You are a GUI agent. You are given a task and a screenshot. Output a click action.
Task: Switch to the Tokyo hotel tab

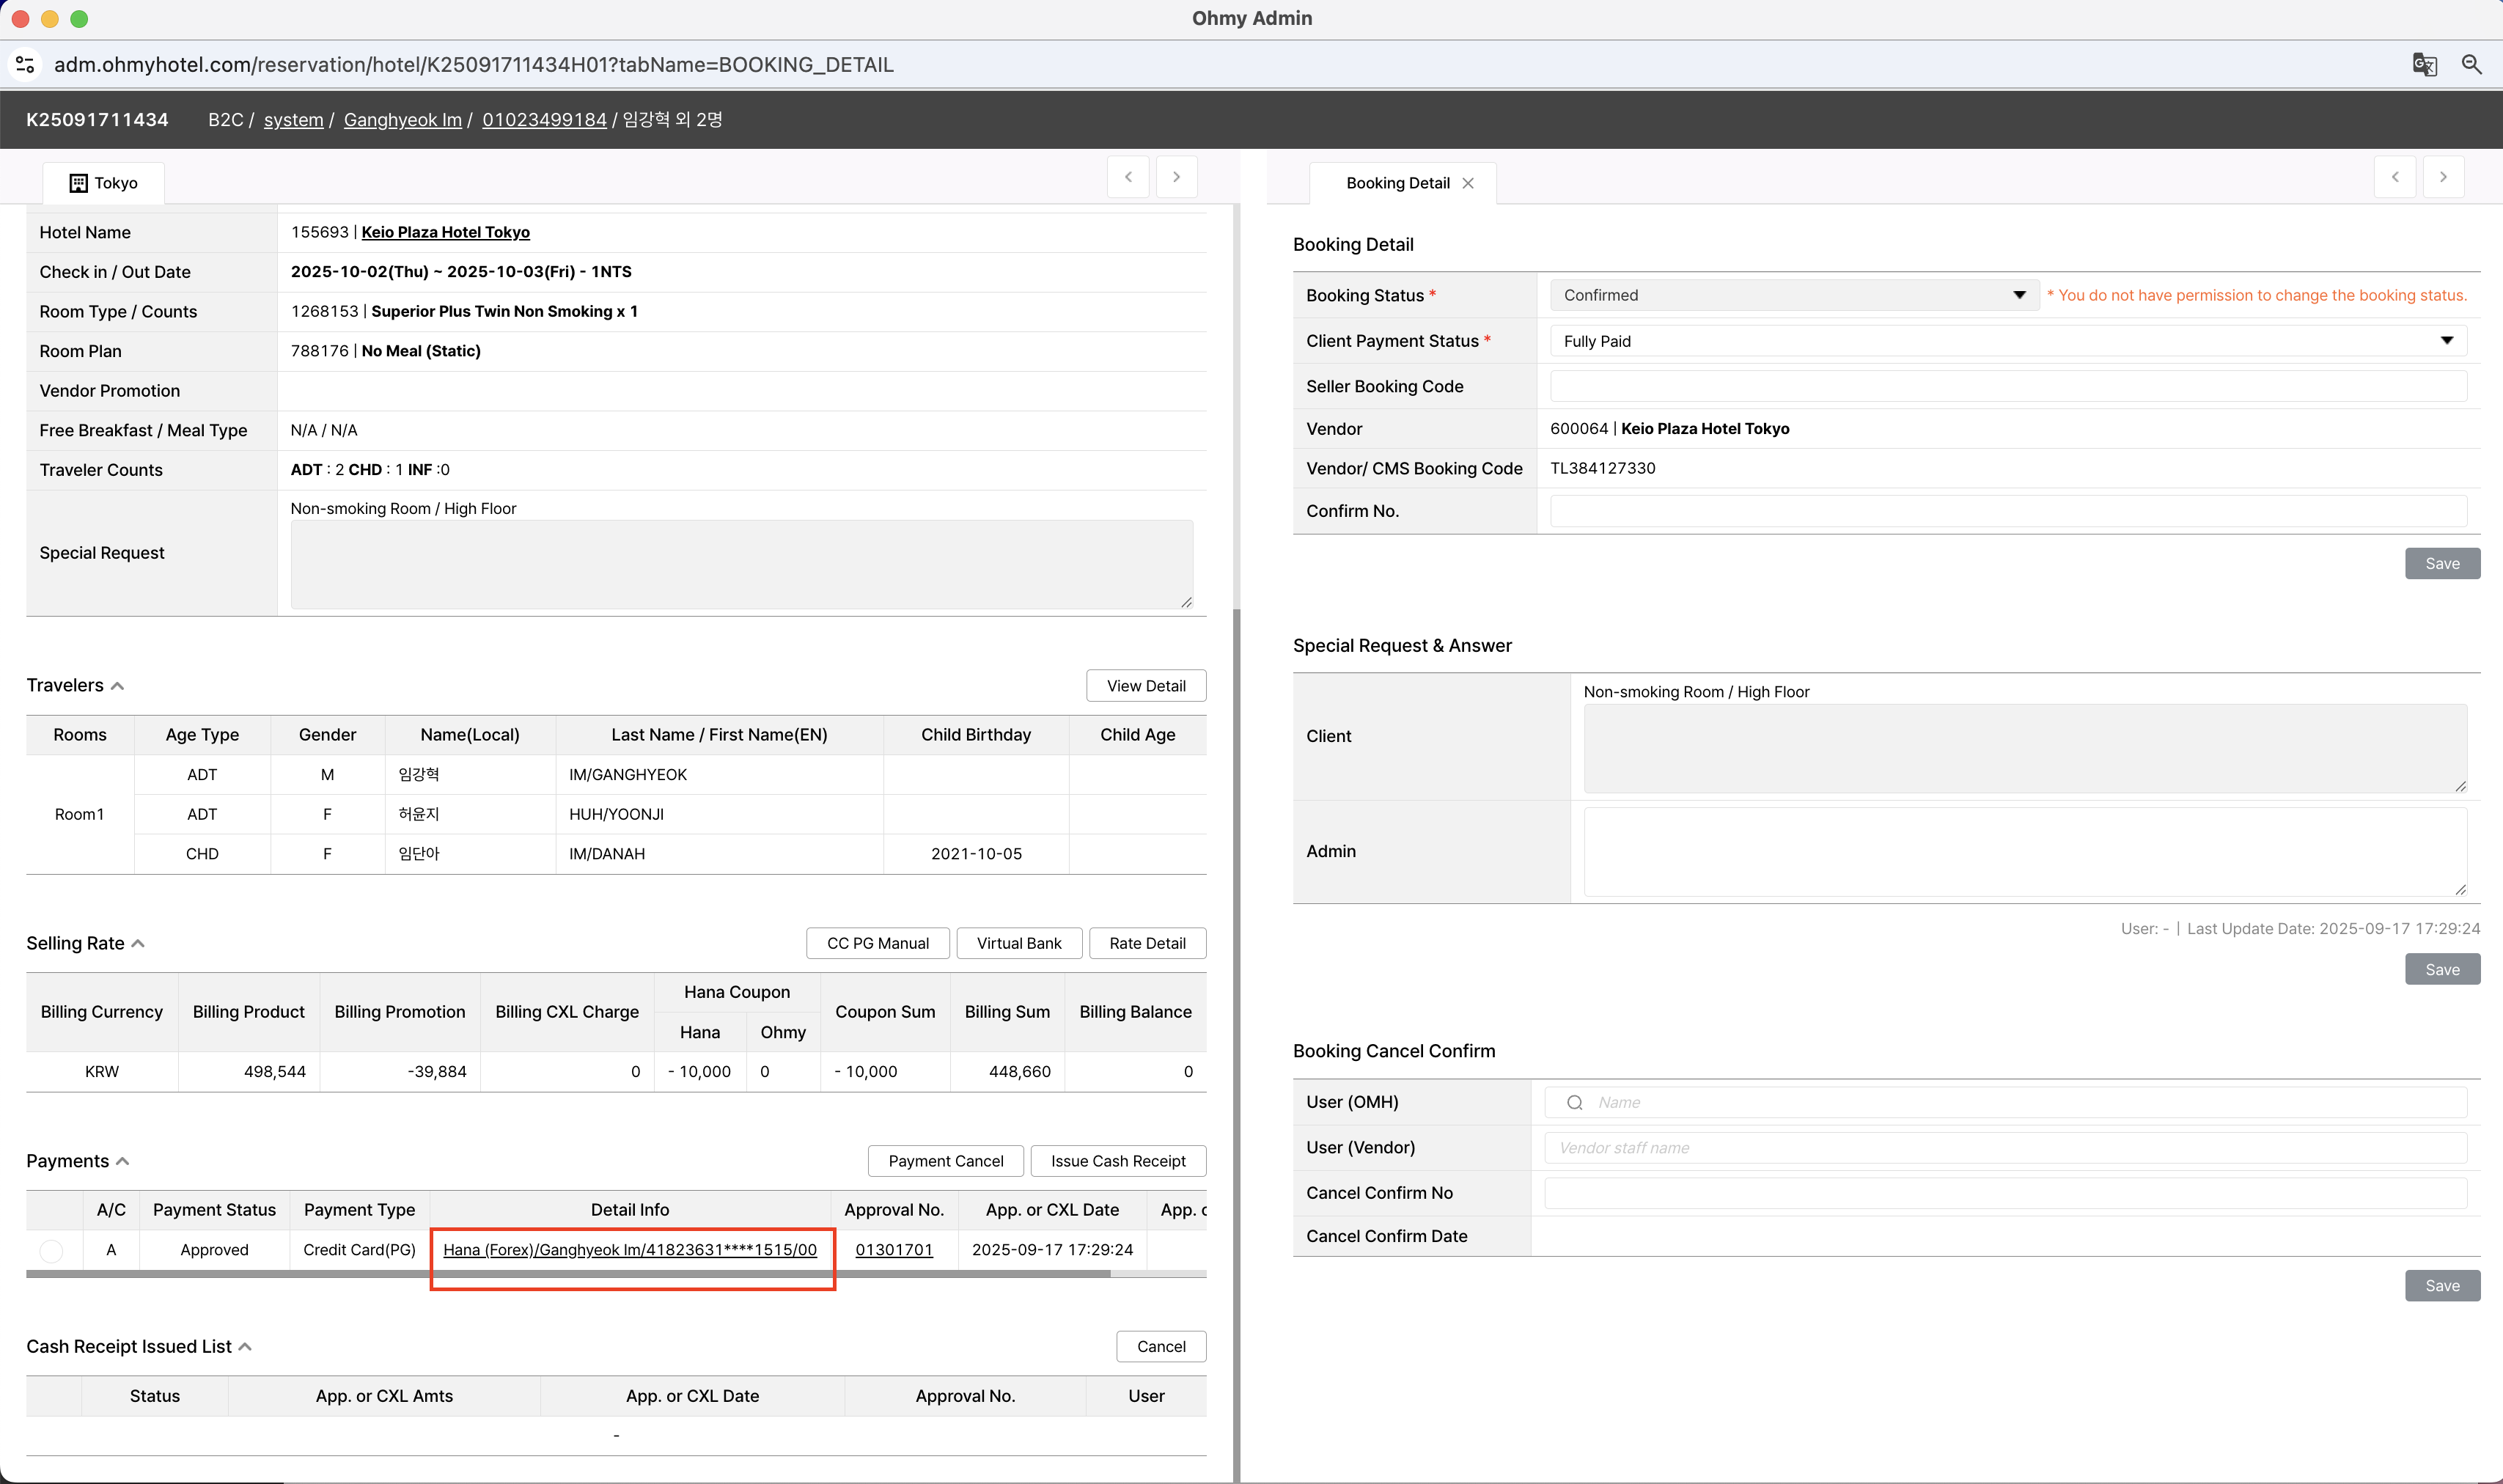(x=104, y=183)
